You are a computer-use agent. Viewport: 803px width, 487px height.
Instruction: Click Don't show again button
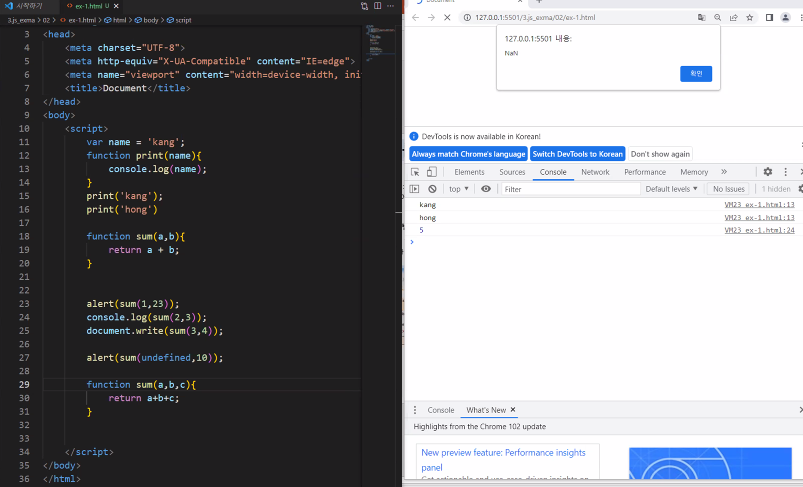(660, 154)
